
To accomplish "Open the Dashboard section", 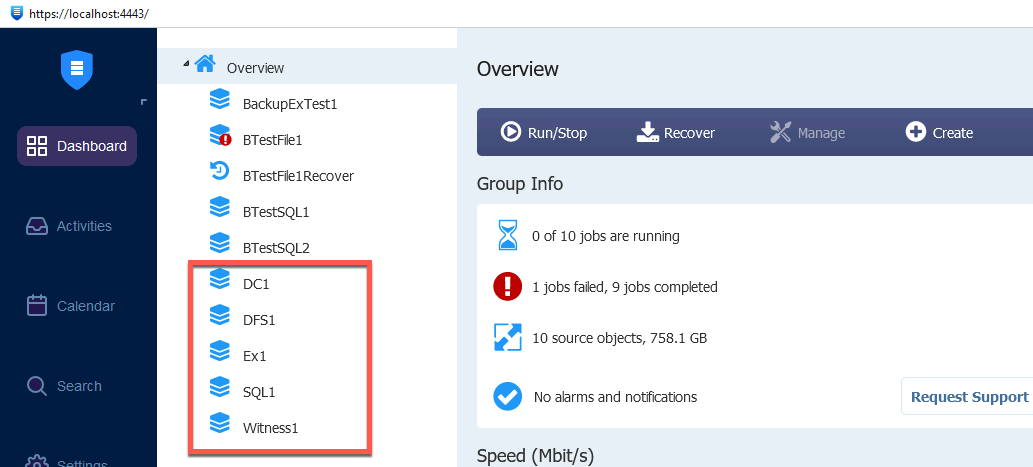I will (77, 146).
